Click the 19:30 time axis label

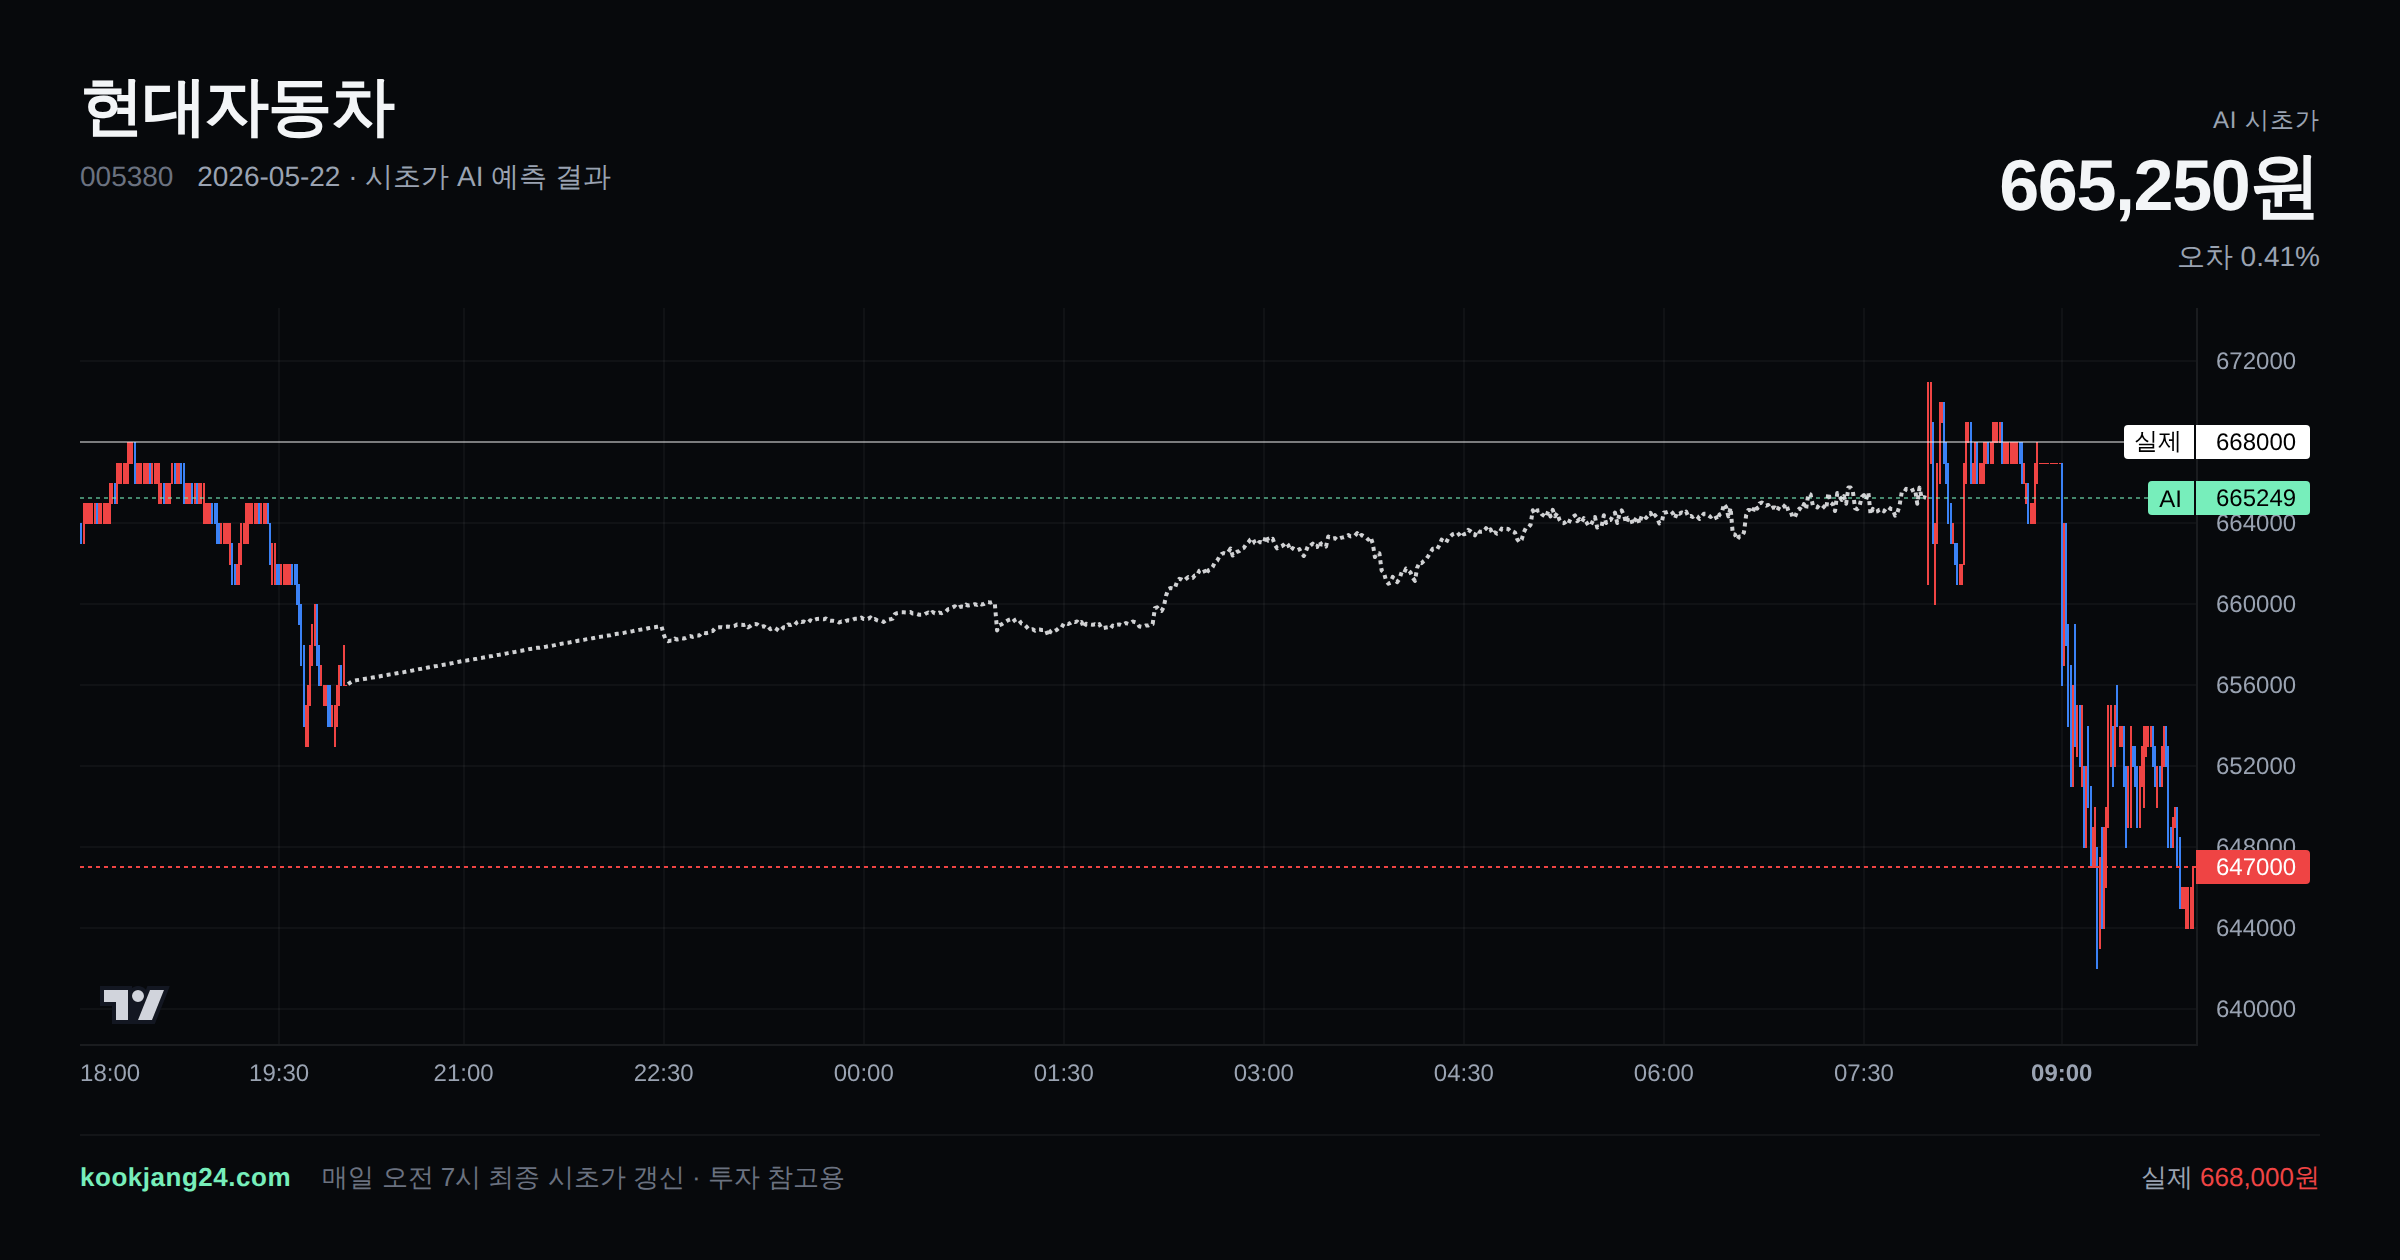(279, 1073)
